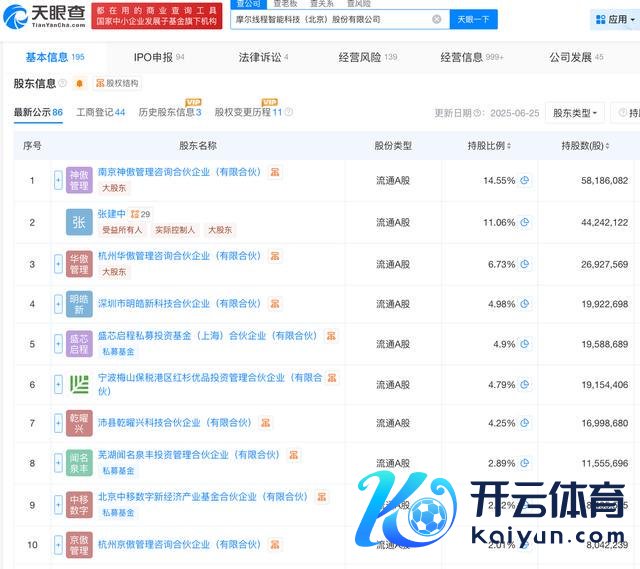Open the 股东类型 dropdown filter

click(577, 113)
